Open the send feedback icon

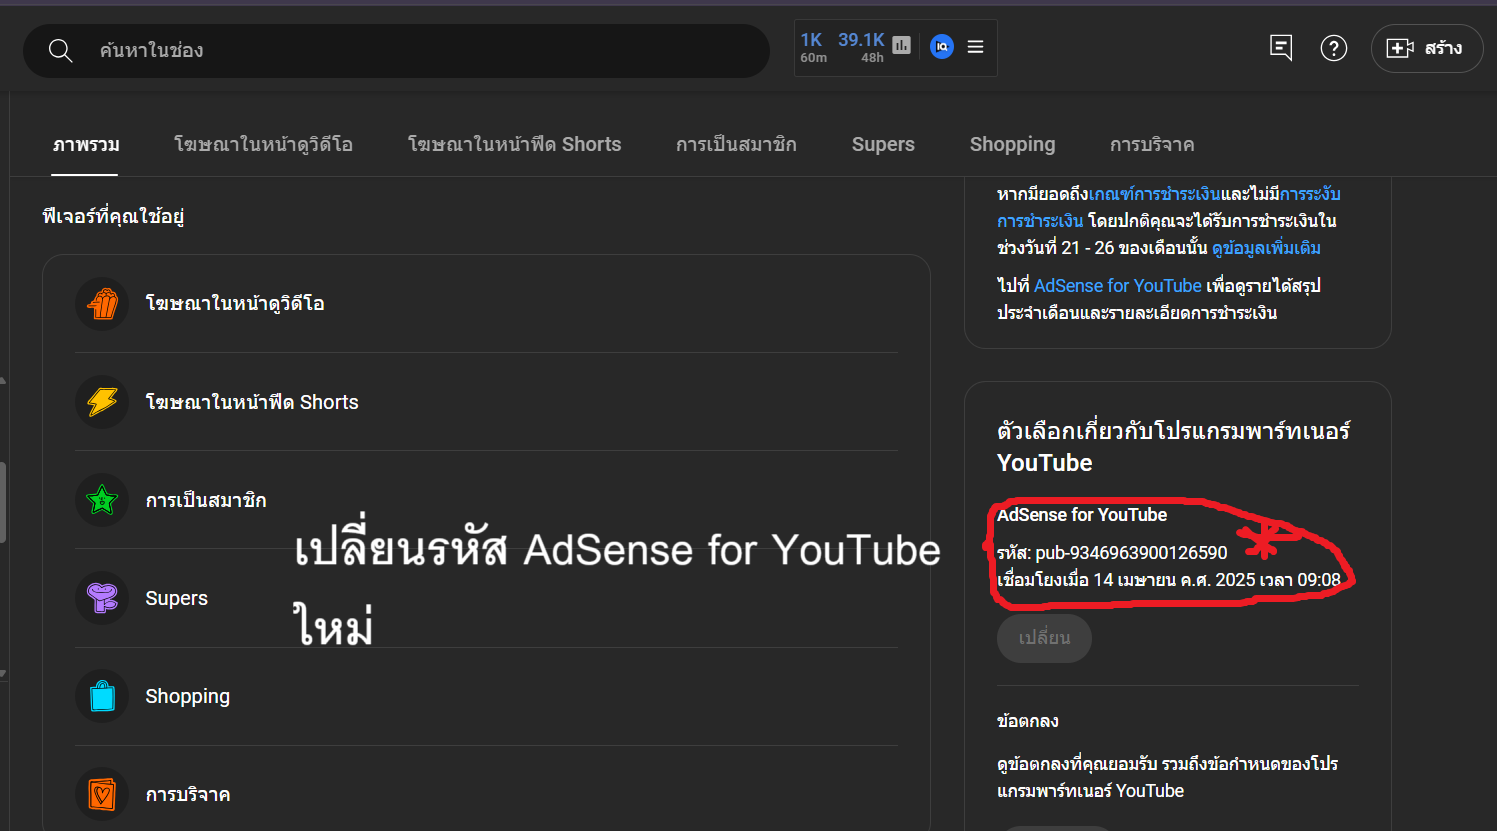(x=1281, y=48)
